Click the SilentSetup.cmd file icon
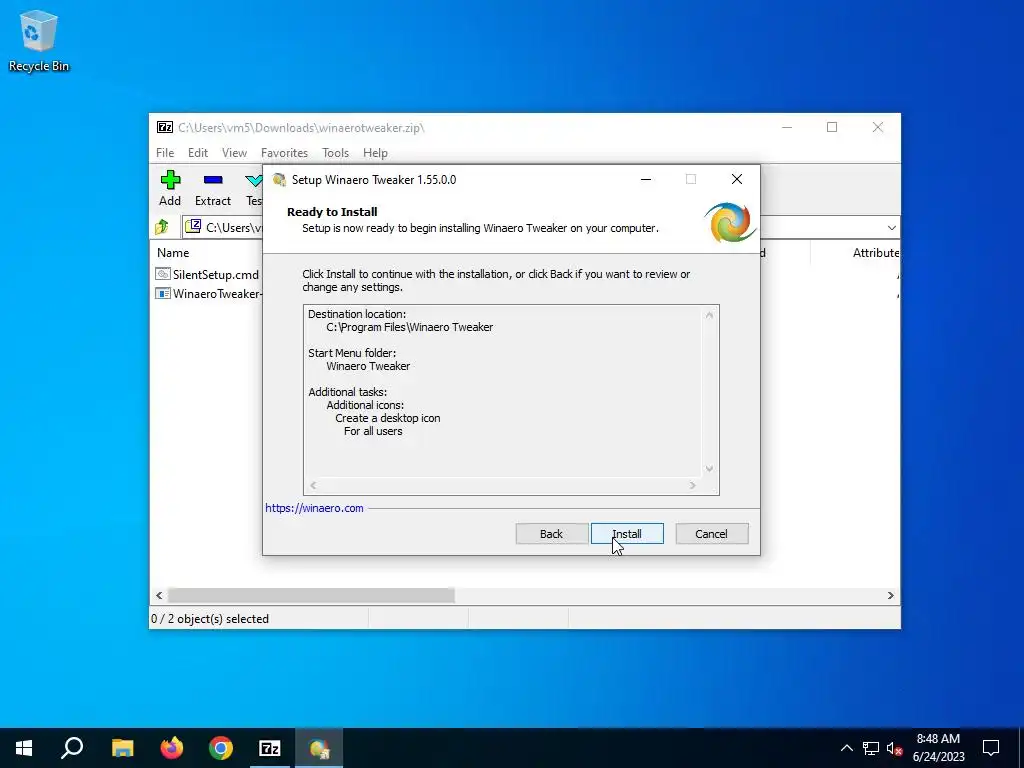This screenshot has height=768, width=1024. point(163,274)
